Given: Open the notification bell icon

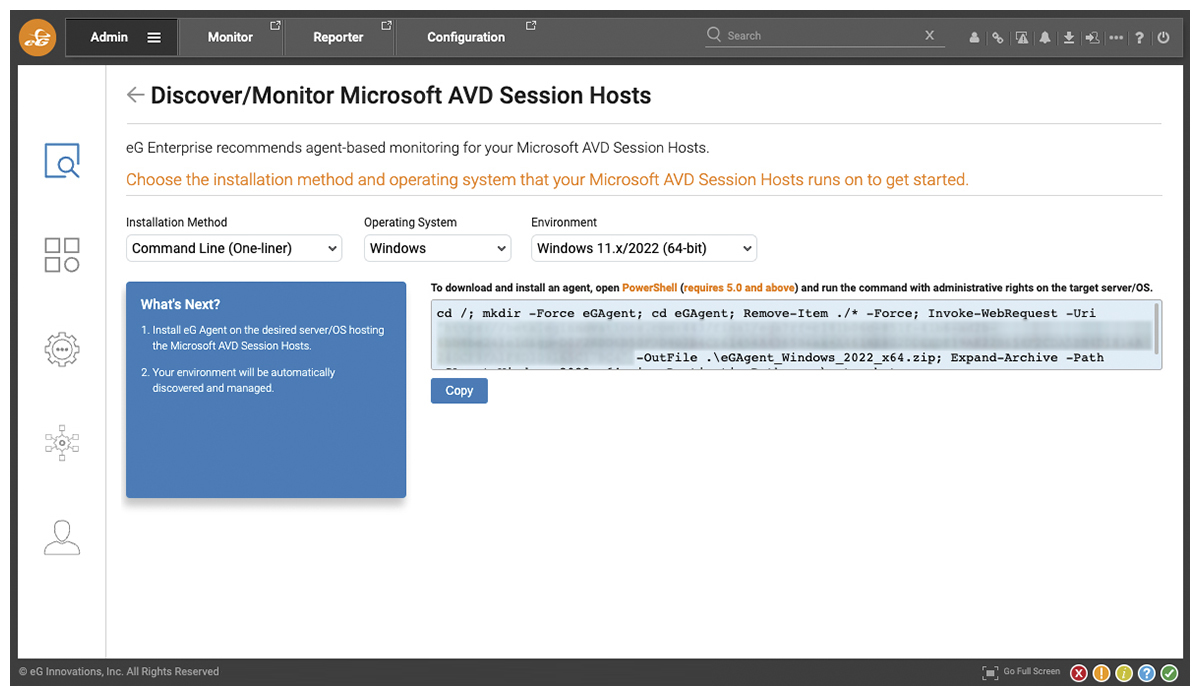Looking at the screenshot, I should [x=1045, y=38].
